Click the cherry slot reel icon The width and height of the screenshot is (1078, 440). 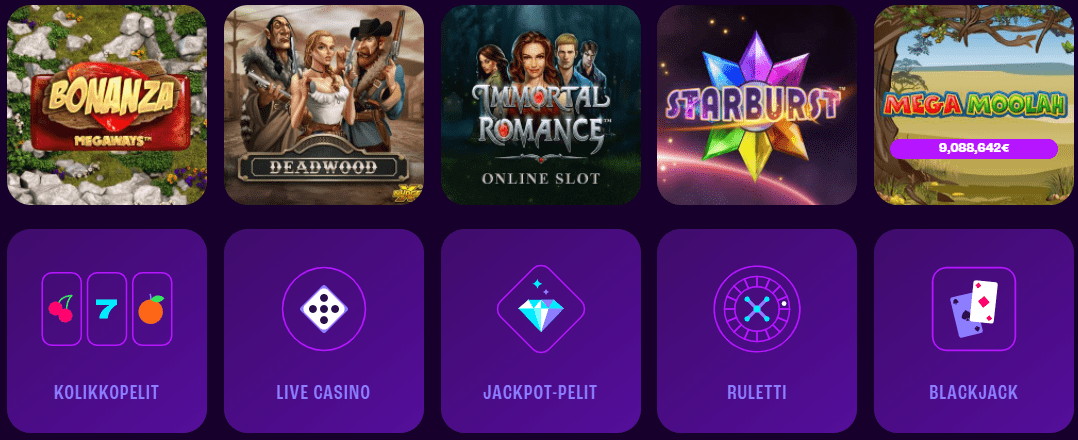(x=62, y=309)
